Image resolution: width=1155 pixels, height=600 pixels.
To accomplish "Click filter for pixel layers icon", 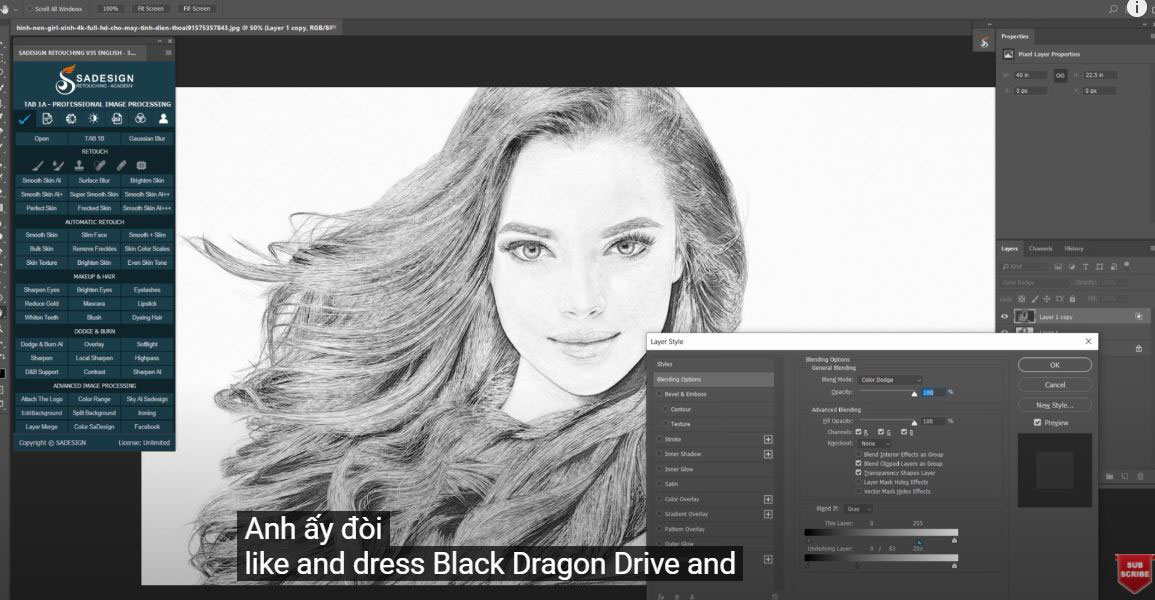I will pyautogui.click(x=1058, y=267).
